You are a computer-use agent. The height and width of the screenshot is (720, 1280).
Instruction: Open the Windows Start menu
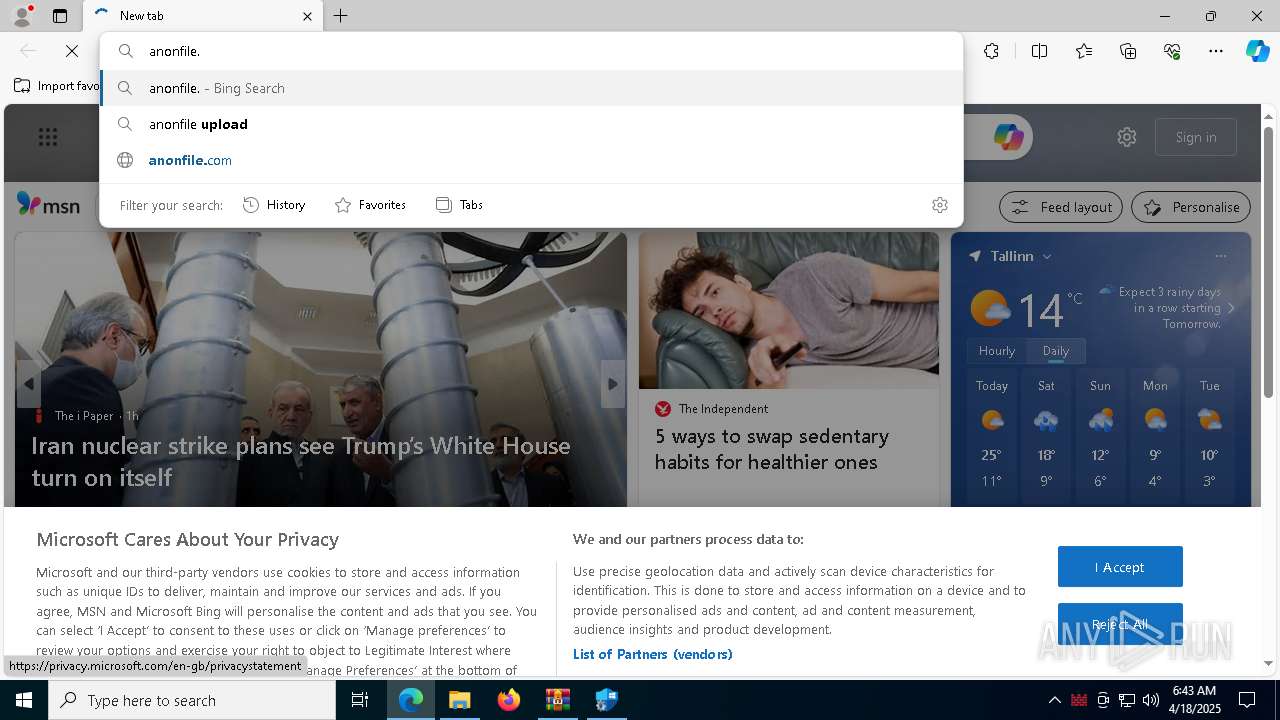coord(24,700)
